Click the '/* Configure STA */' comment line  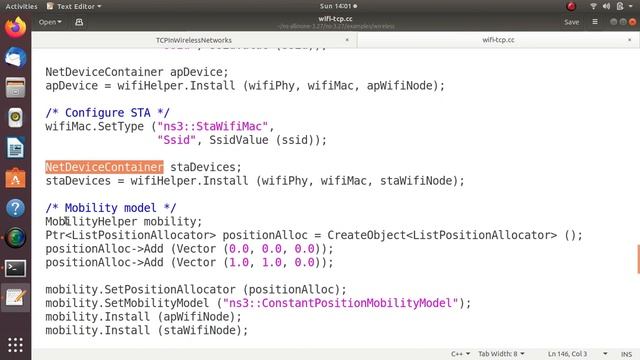pos(107,113)
